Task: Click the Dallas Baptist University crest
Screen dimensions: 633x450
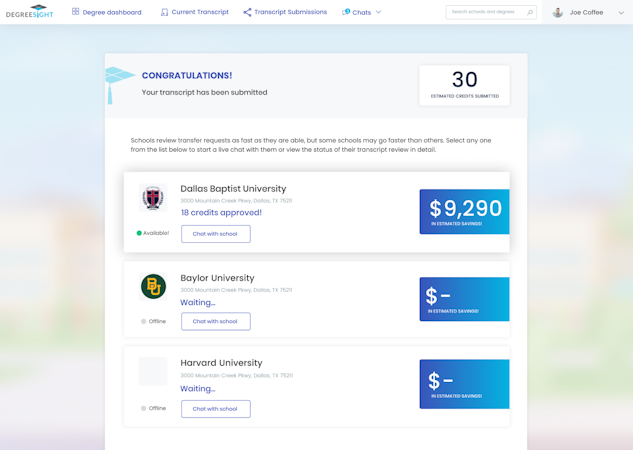Action: pyautogui.click(x=153, y=198)
